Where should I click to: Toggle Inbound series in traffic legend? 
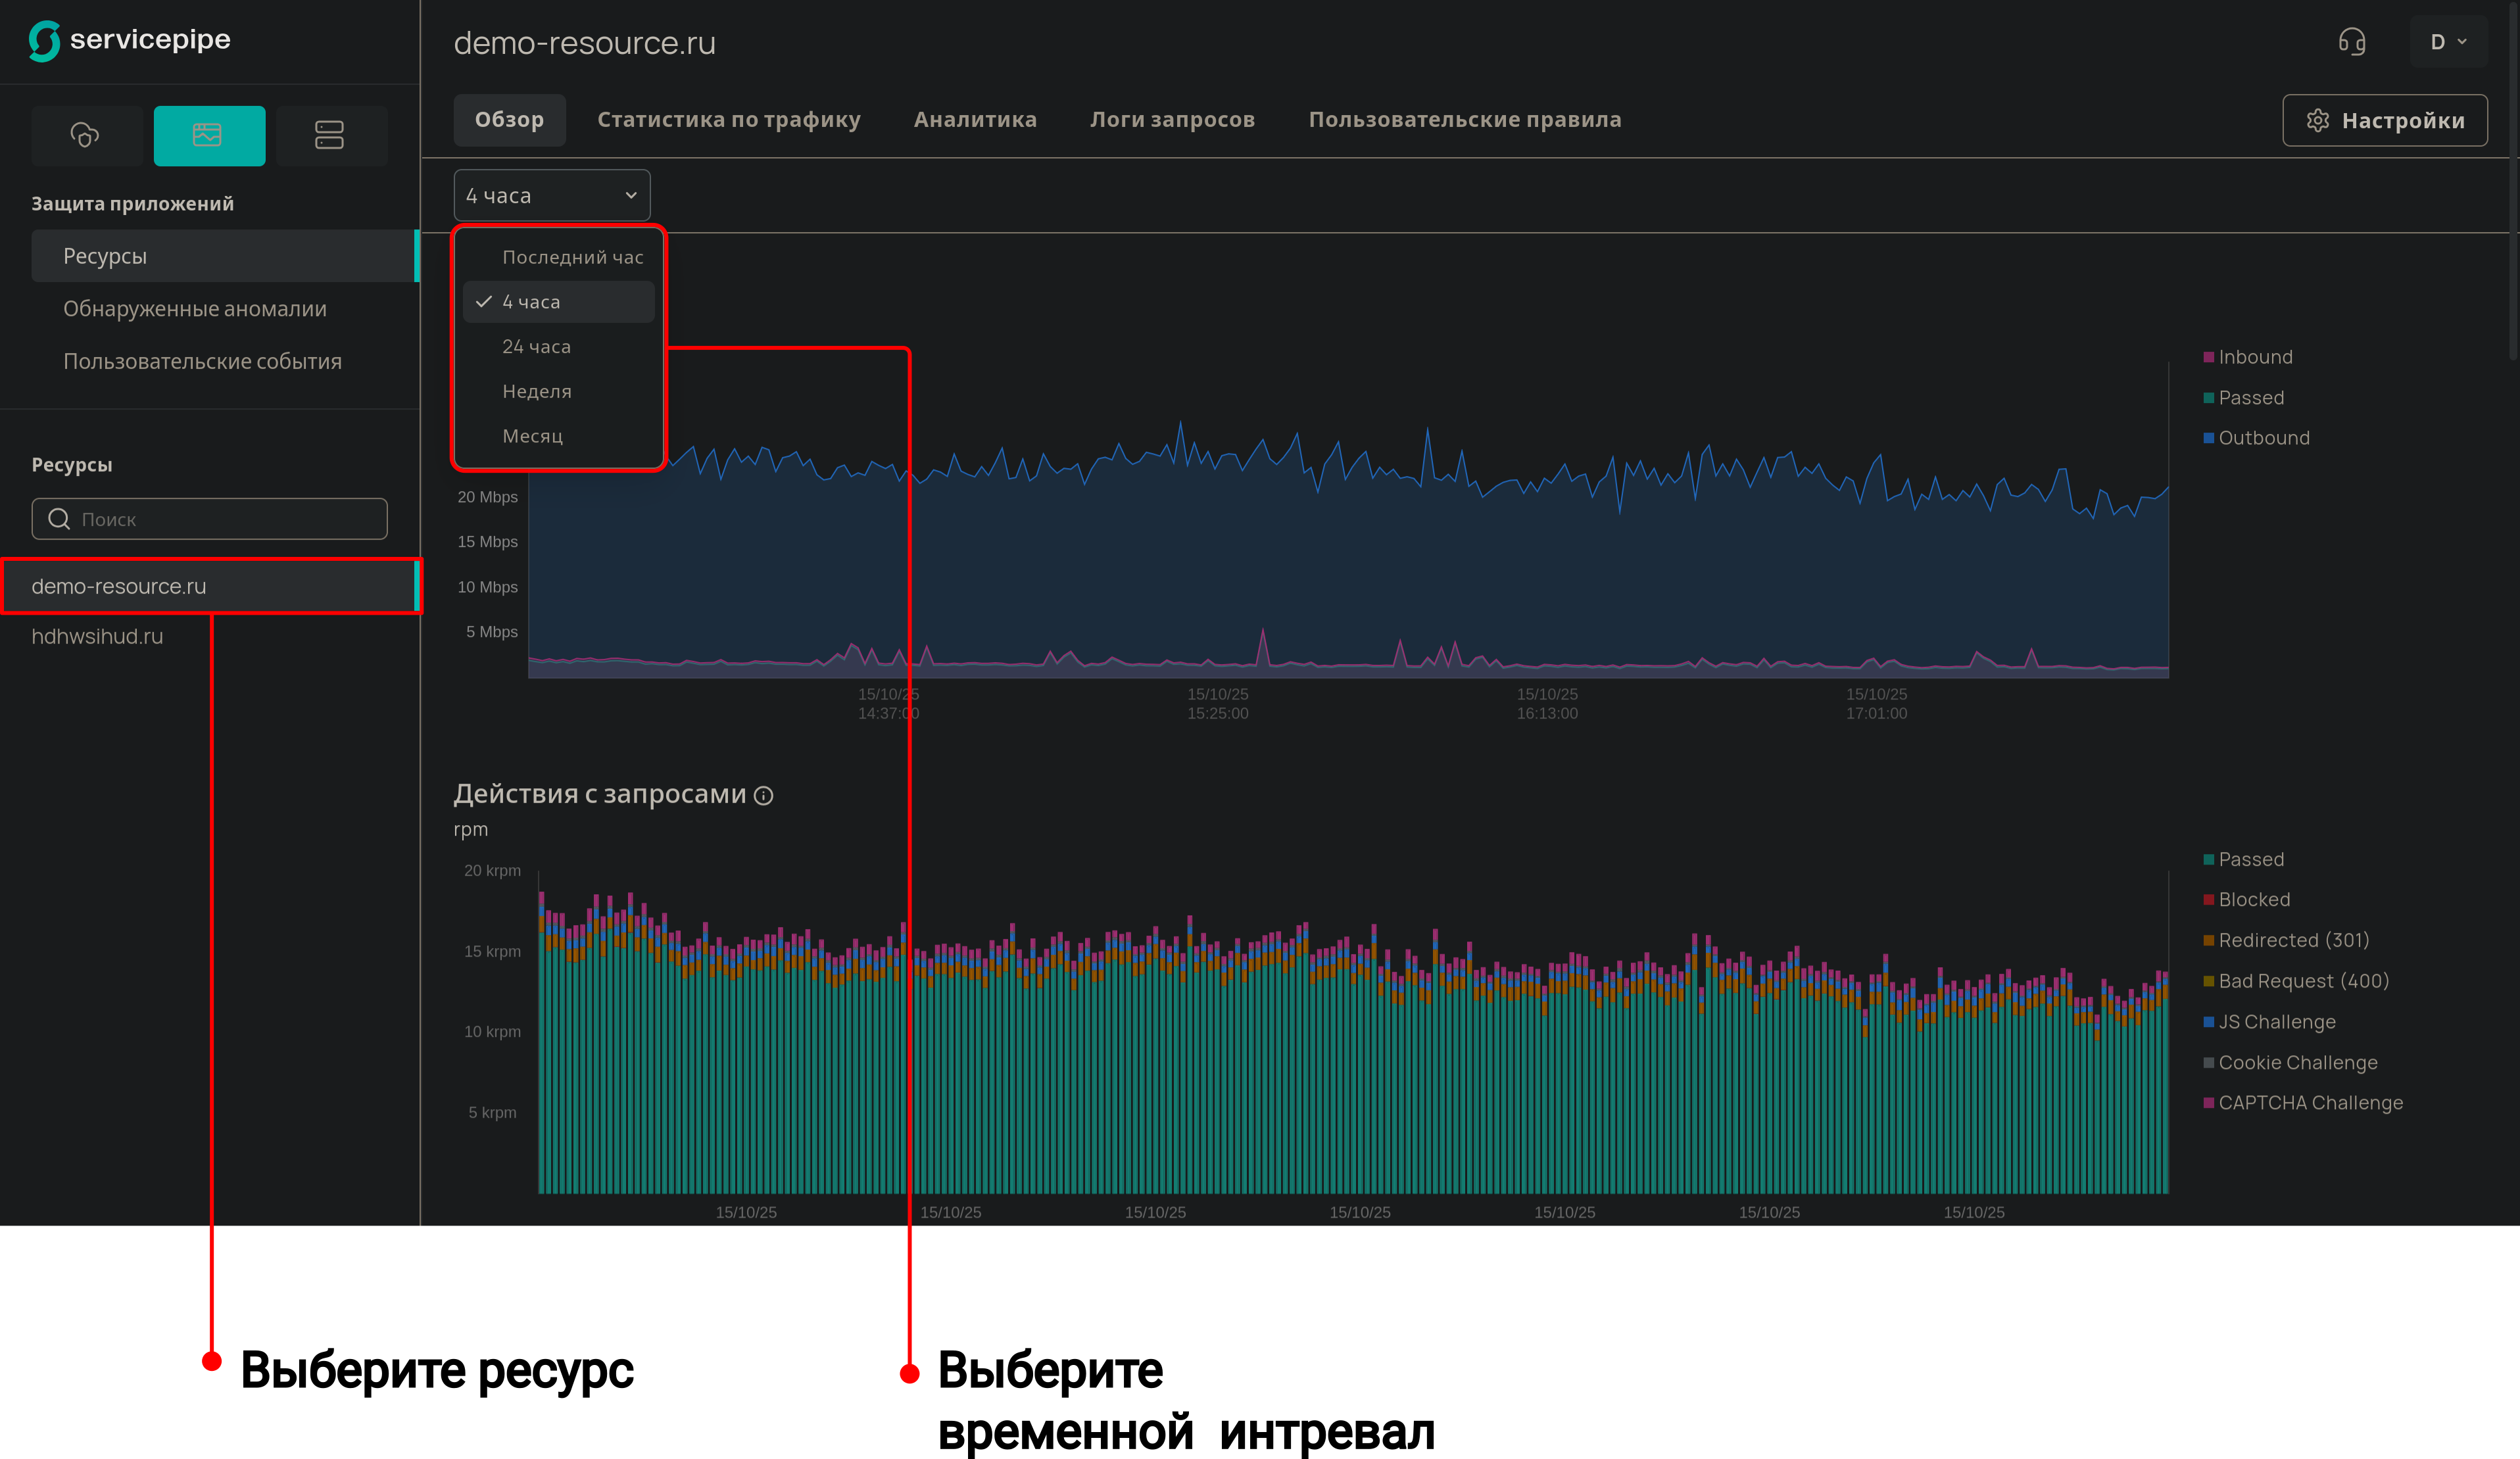(2249, 357)
